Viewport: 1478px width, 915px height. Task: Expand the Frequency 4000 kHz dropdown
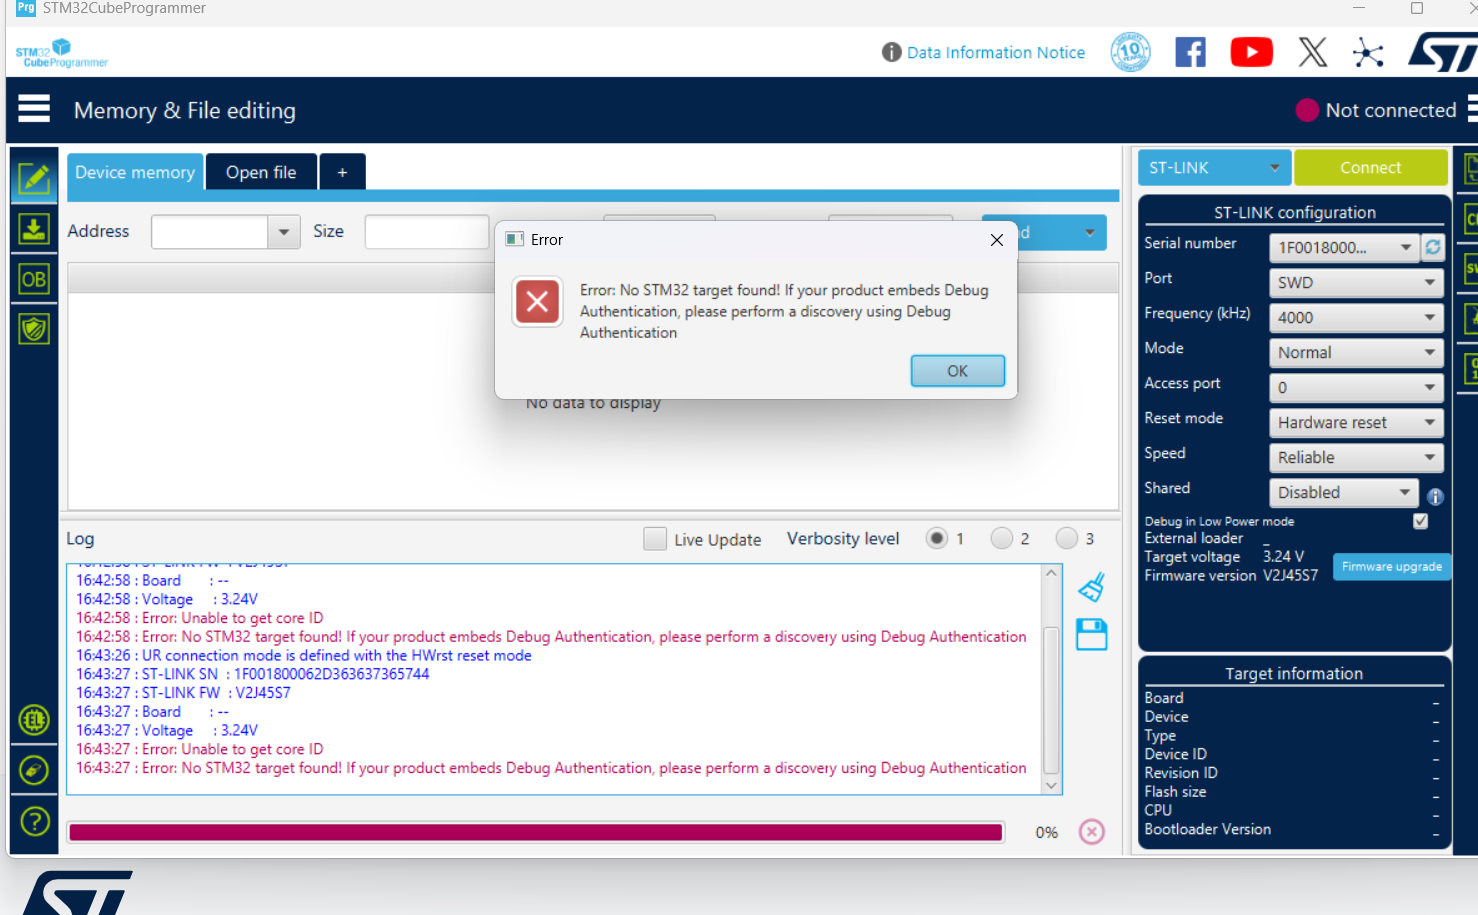[1356, 318]
